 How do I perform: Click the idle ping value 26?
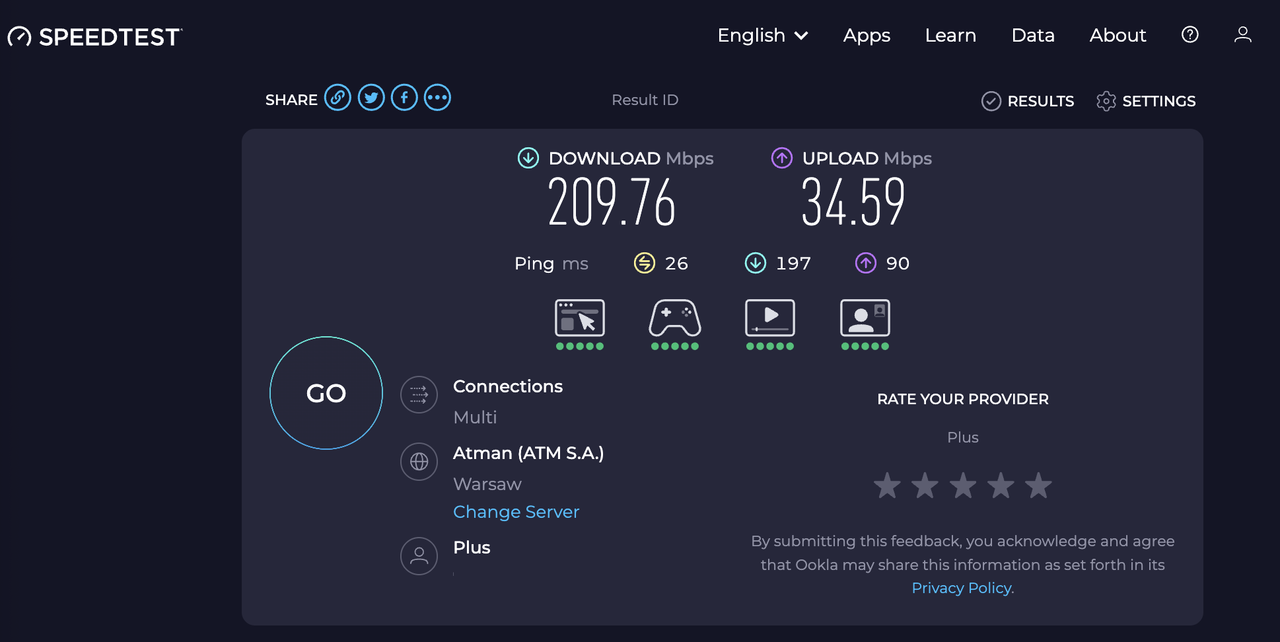pos(677,263)
